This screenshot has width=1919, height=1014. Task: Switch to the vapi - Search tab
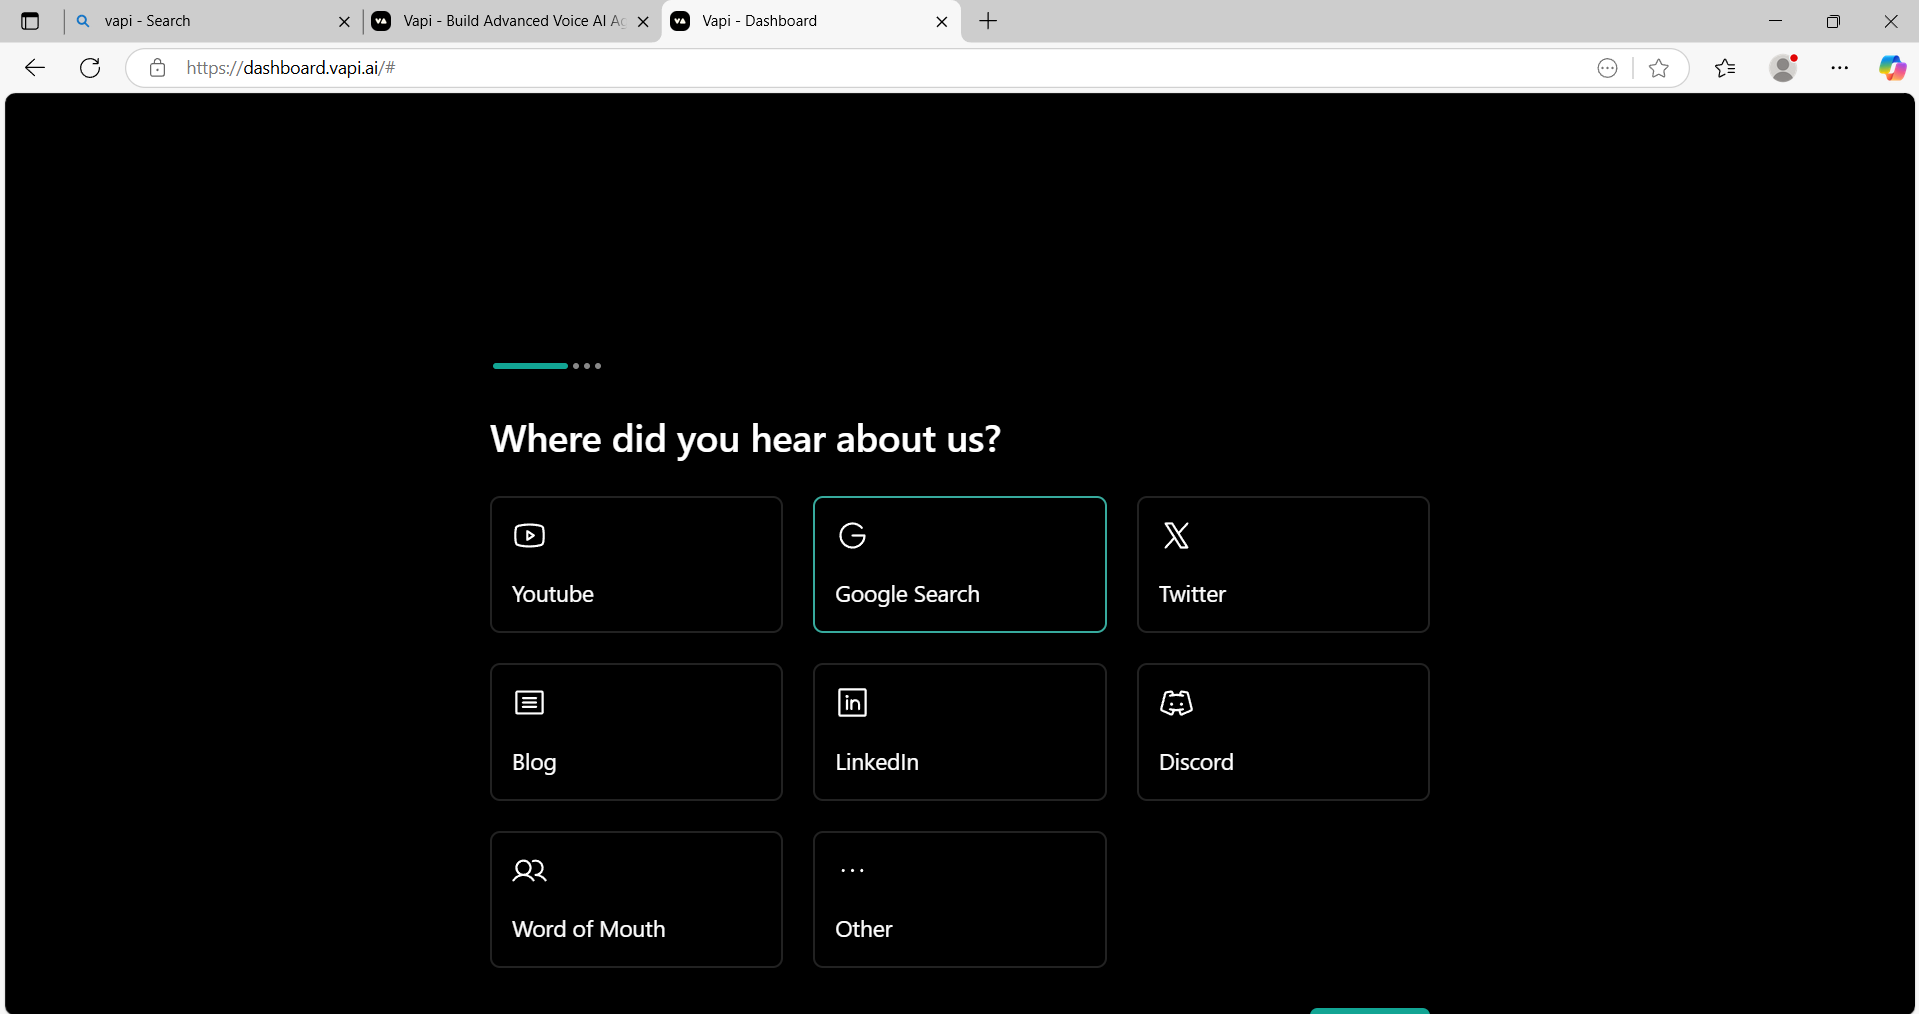pyautogui.click(x=200, y=21)
